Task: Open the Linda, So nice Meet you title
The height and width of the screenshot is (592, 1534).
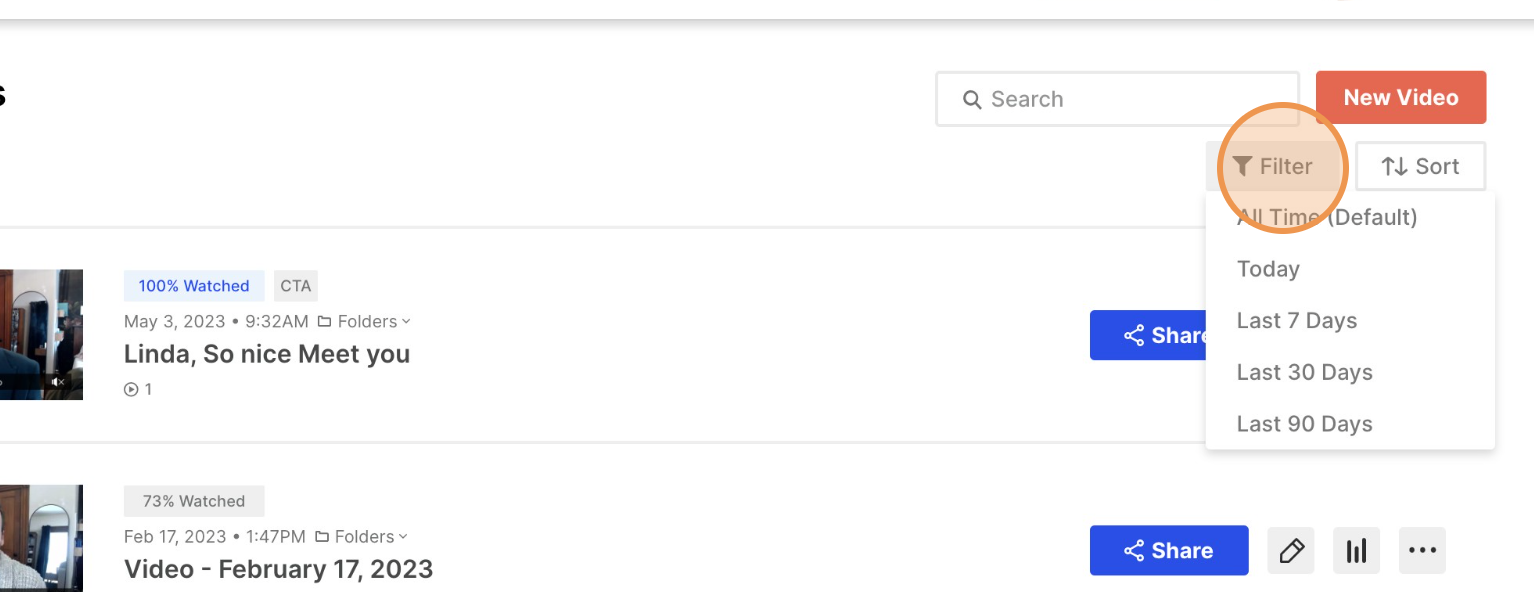Action: tap(267, 354)
